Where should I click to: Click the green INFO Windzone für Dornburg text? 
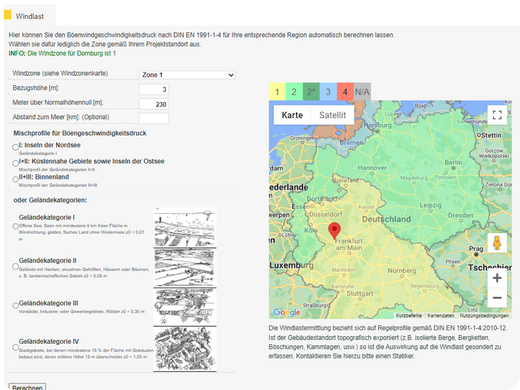[x=62, y=53]
